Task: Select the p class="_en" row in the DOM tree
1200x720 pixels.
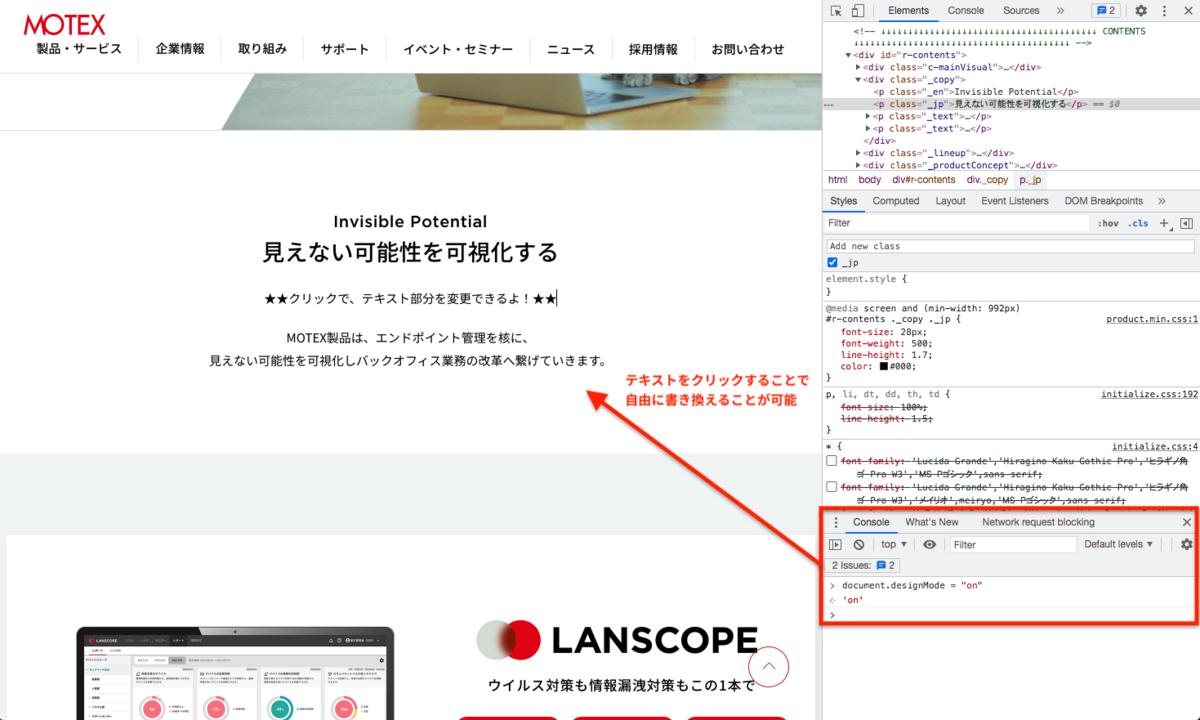Action: (x=1010, y=92)
